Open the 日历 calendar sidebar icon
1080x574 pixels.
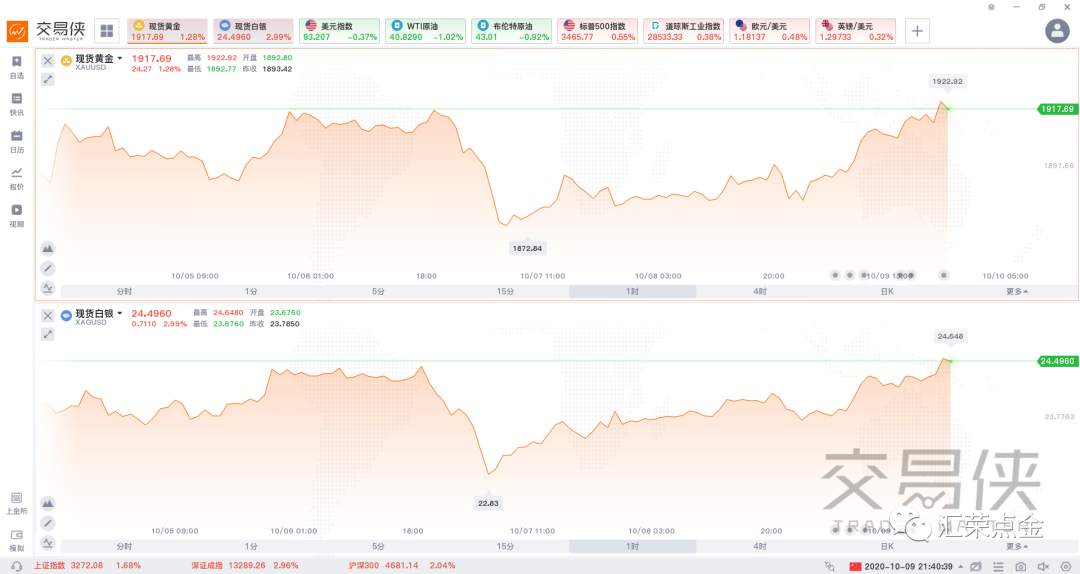[x=17, y=141]
